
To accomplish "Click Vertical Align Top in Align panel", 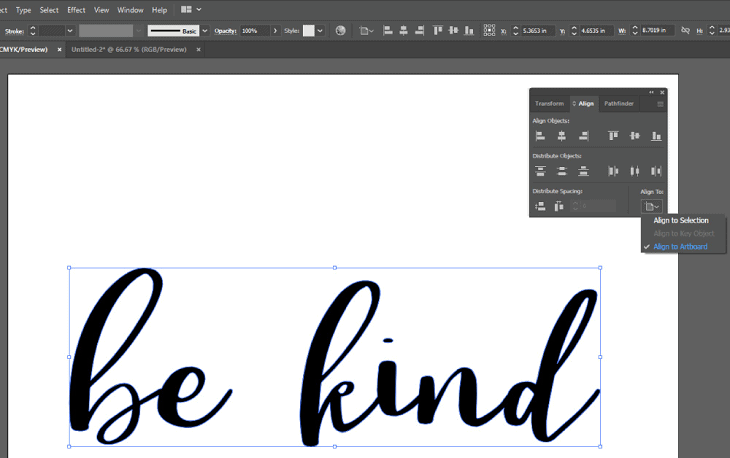I will point(613,136).
